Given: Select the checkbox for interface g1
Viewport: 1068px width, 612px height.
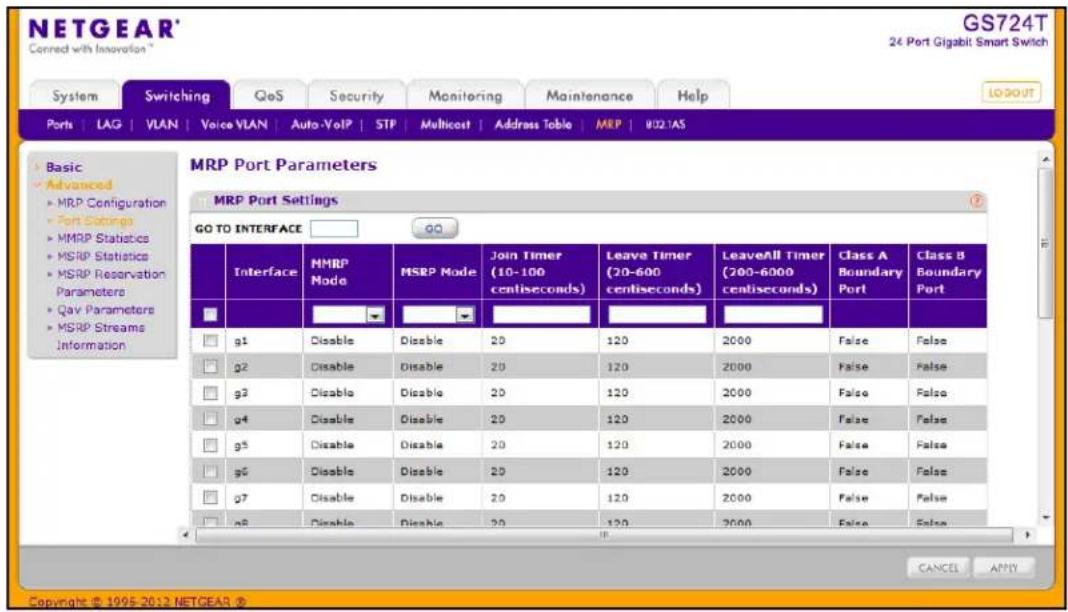Looking at the screenshot, I should click(x=210, y=340).
